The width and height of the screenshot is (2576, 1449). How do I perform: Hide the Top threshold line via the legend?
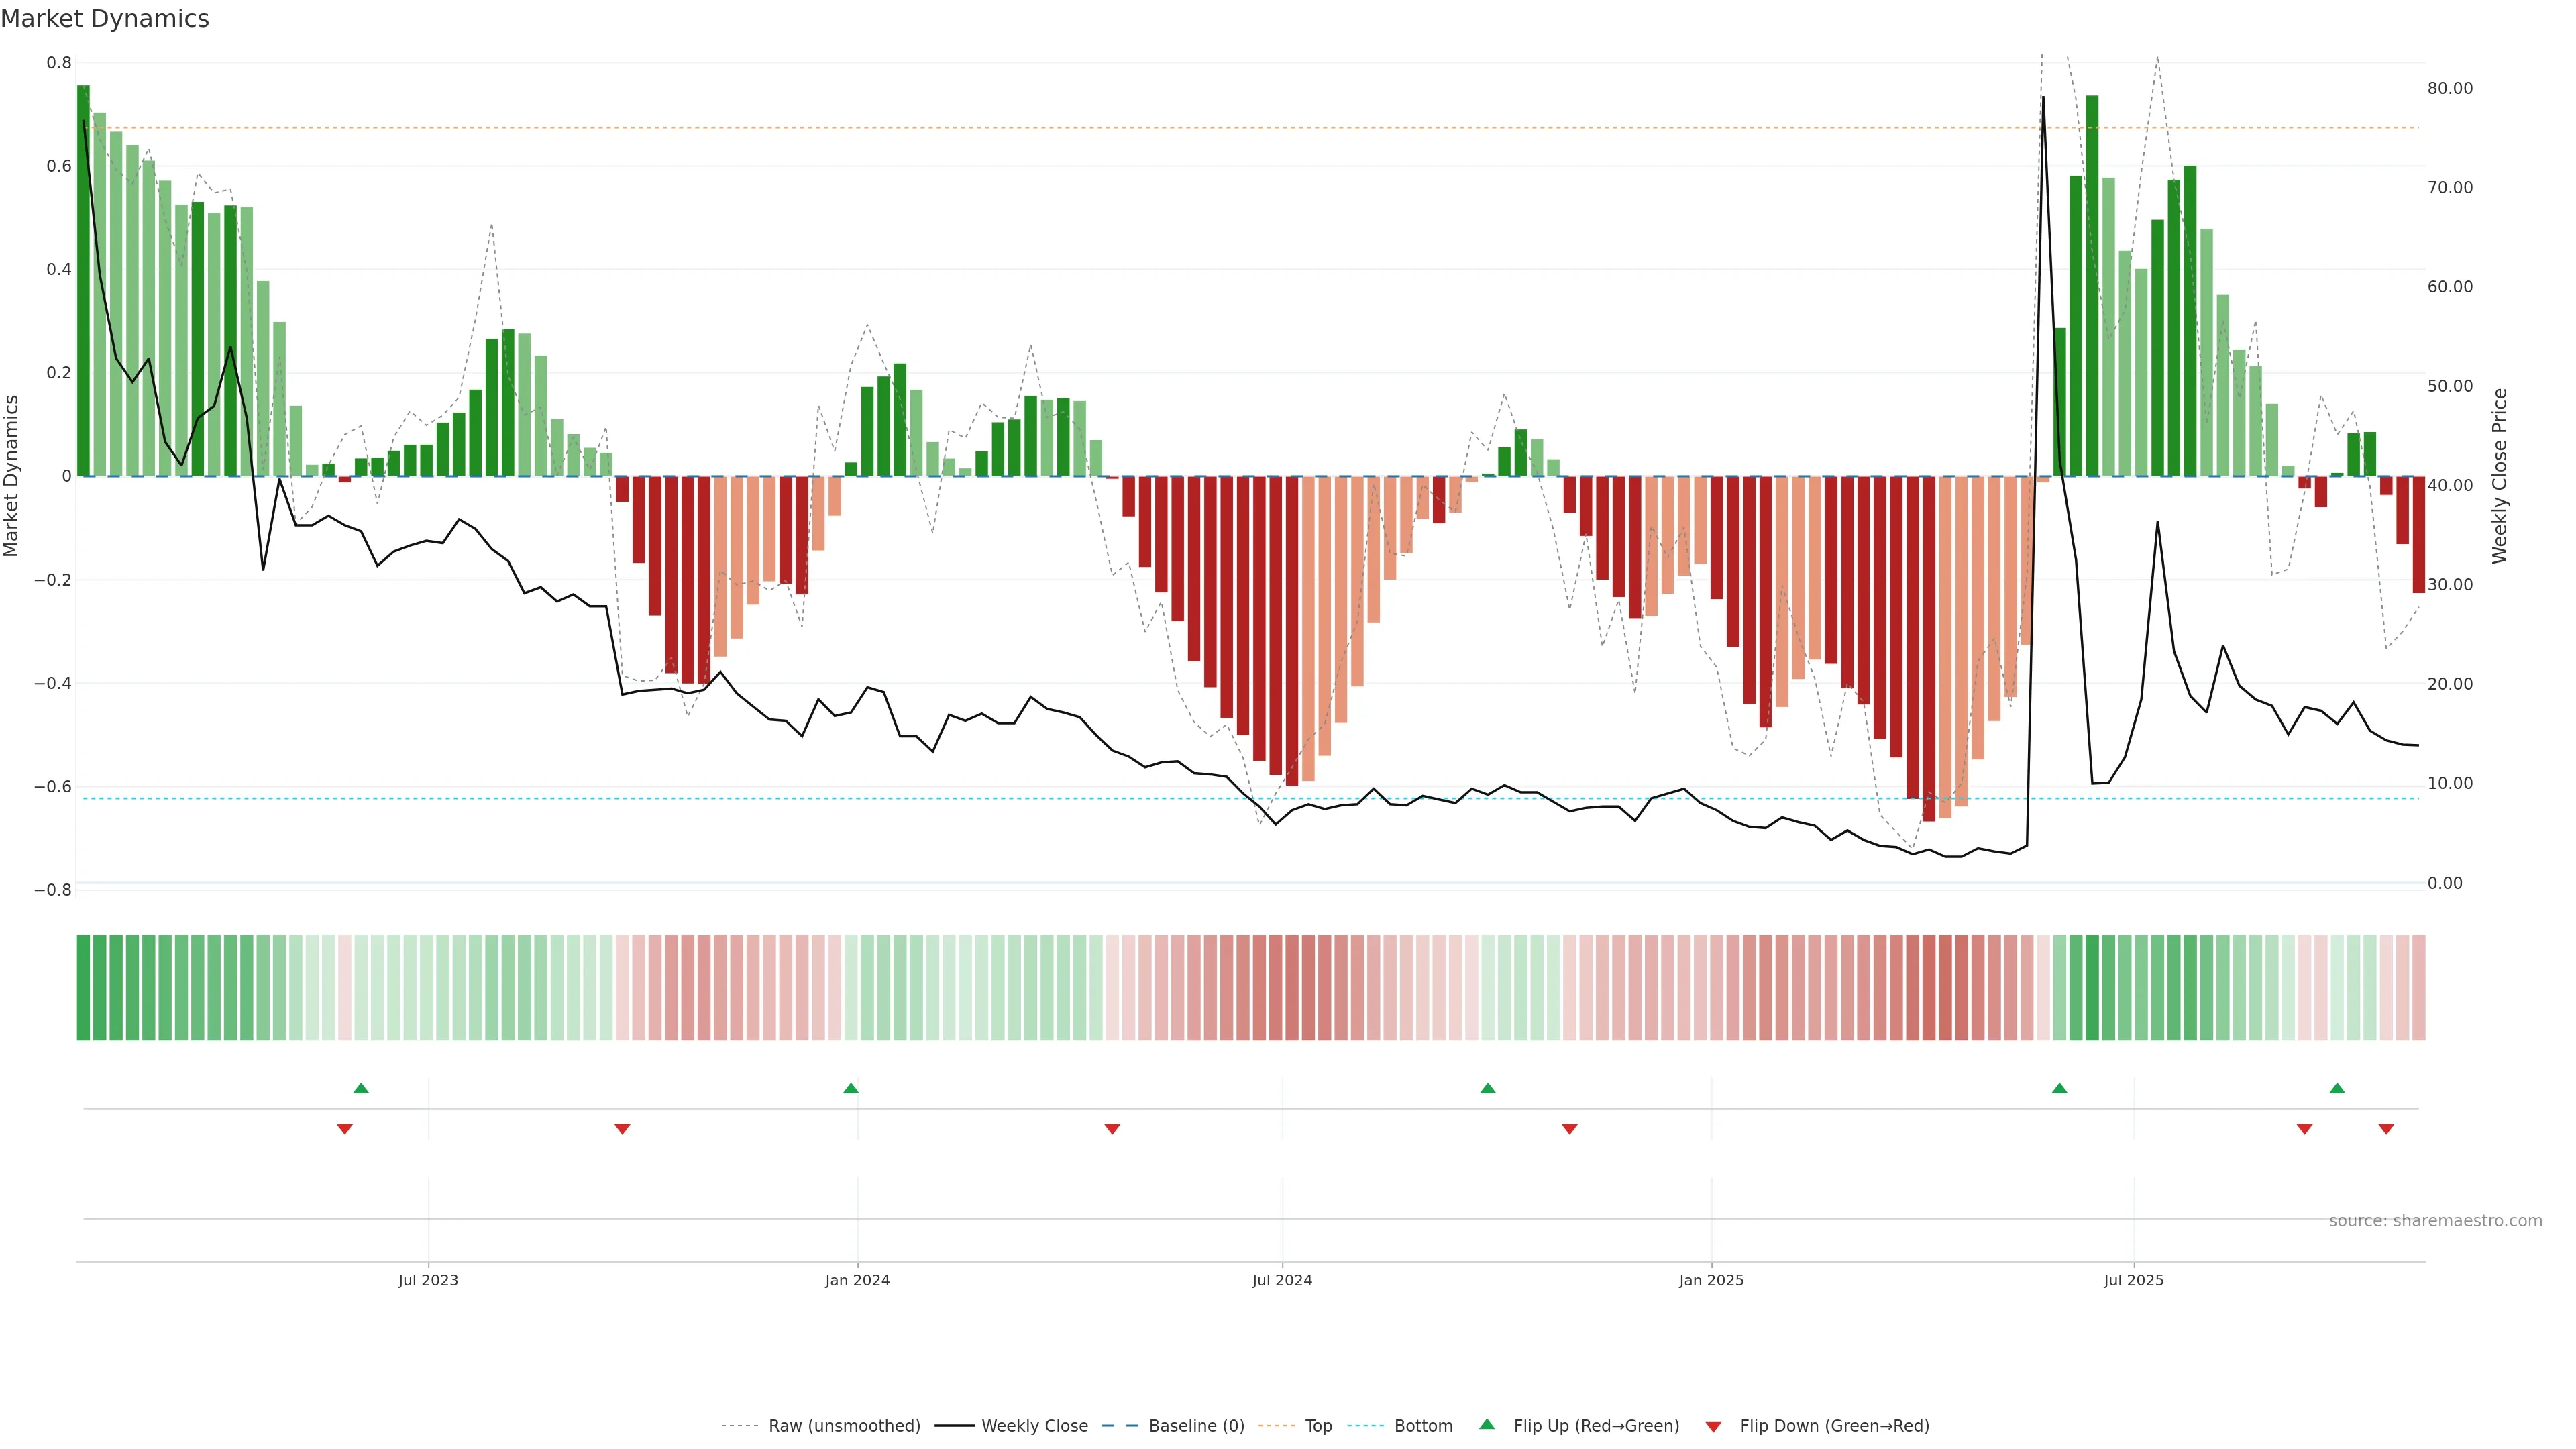(1318, 1426)
